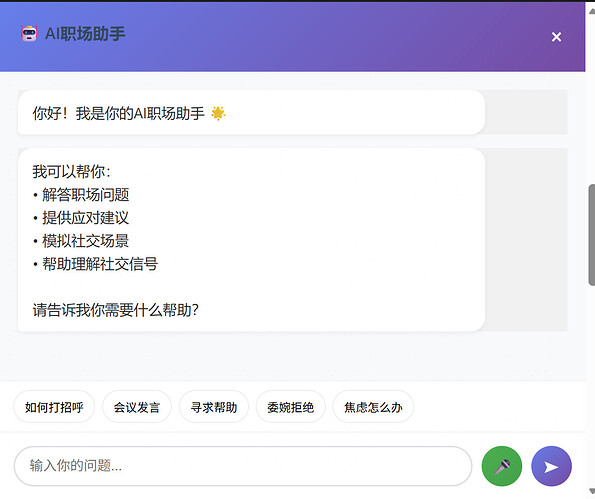Click the 提供应对建议 bullet line

[x=81, y=218]
